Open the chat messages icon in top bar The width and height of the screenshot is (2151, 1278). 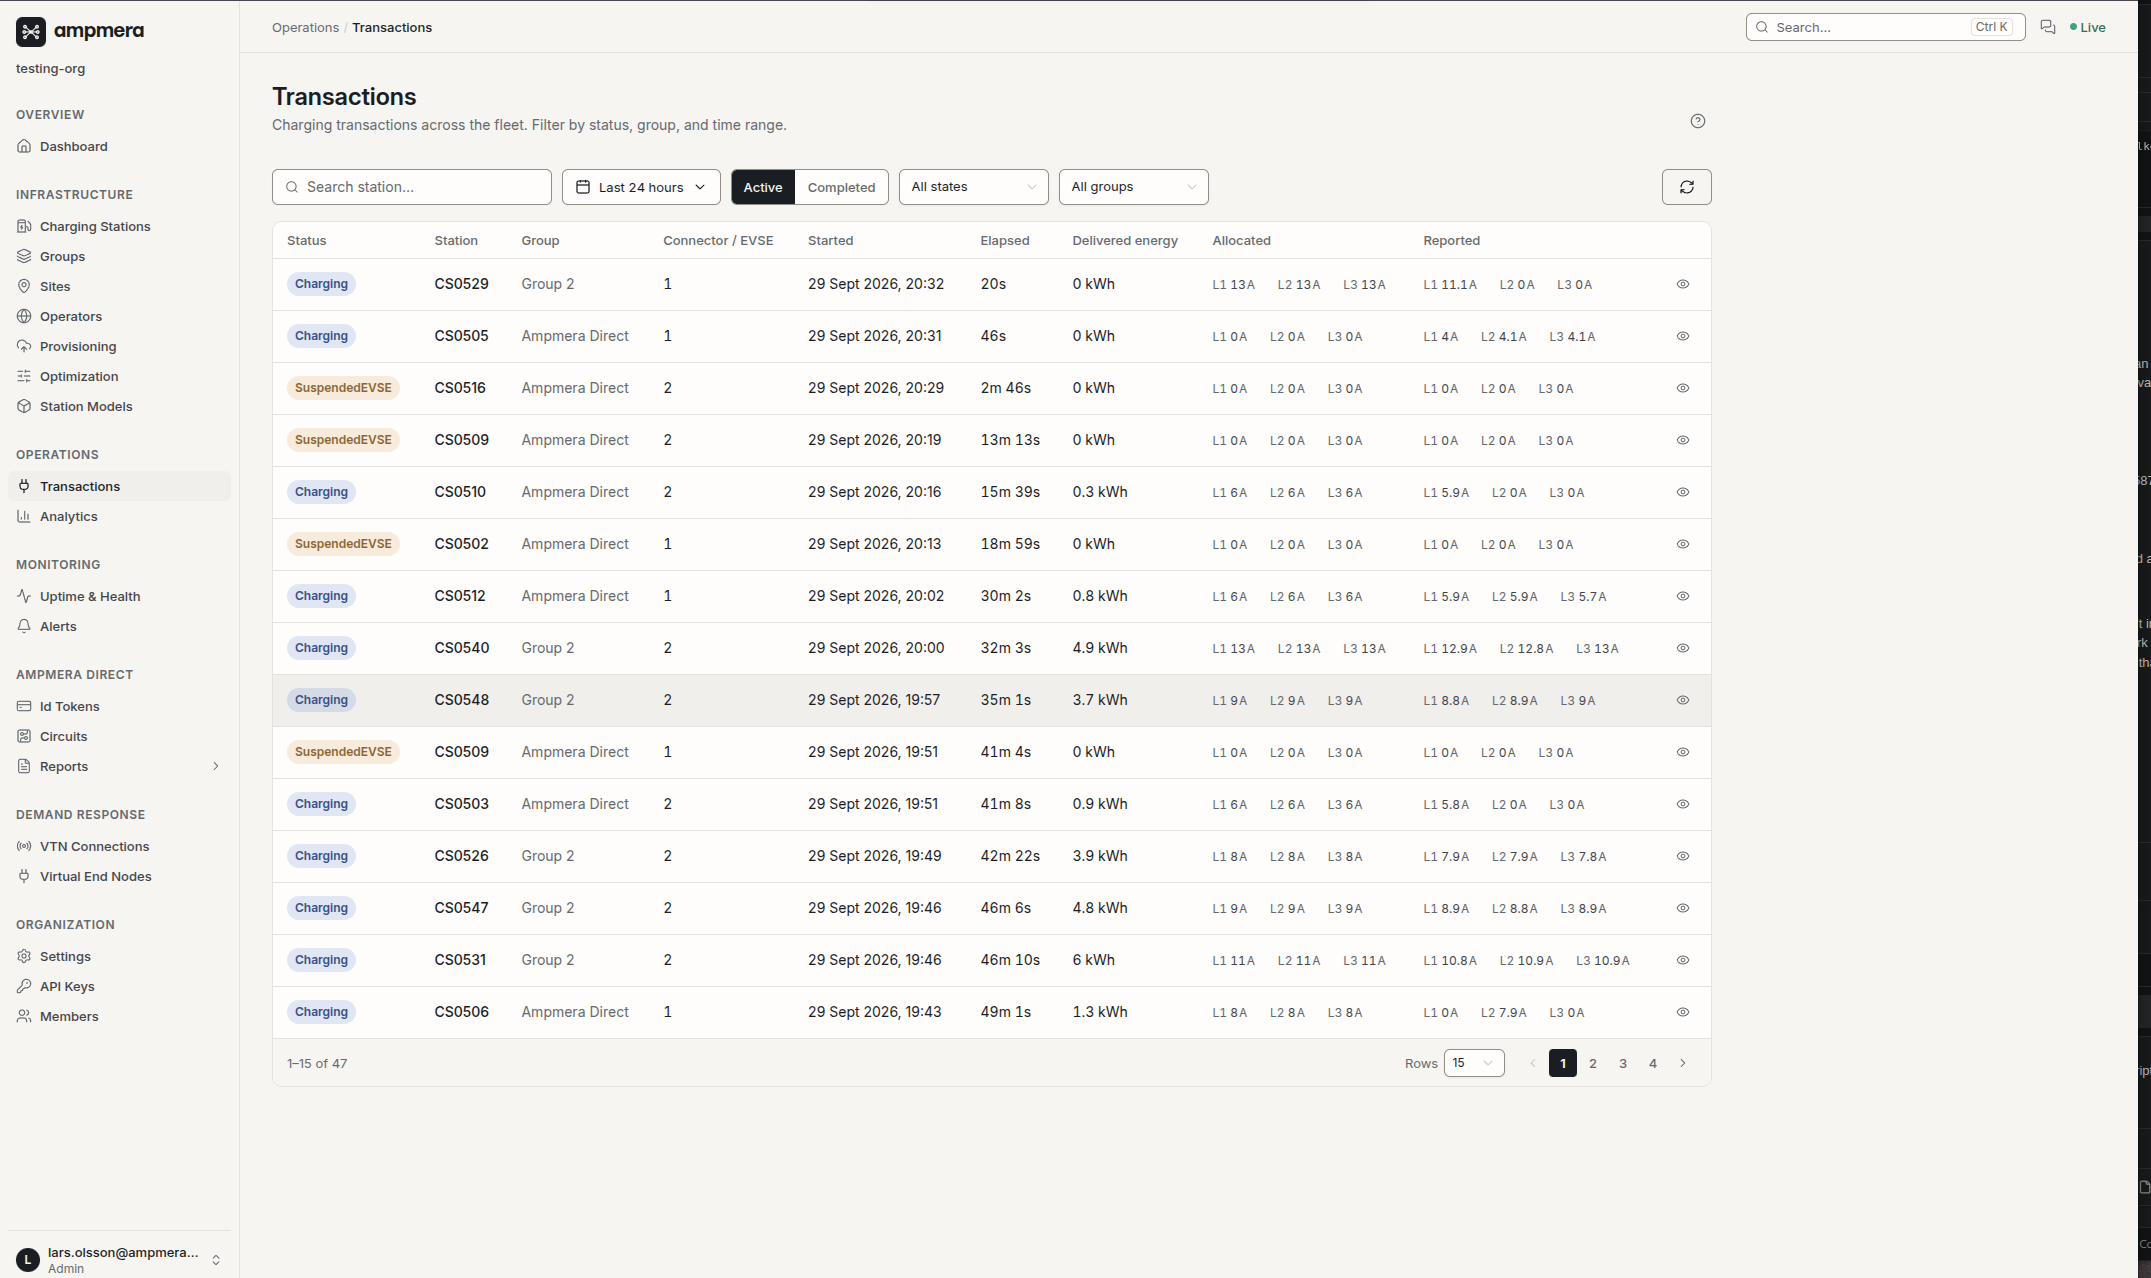[2047, 27]
